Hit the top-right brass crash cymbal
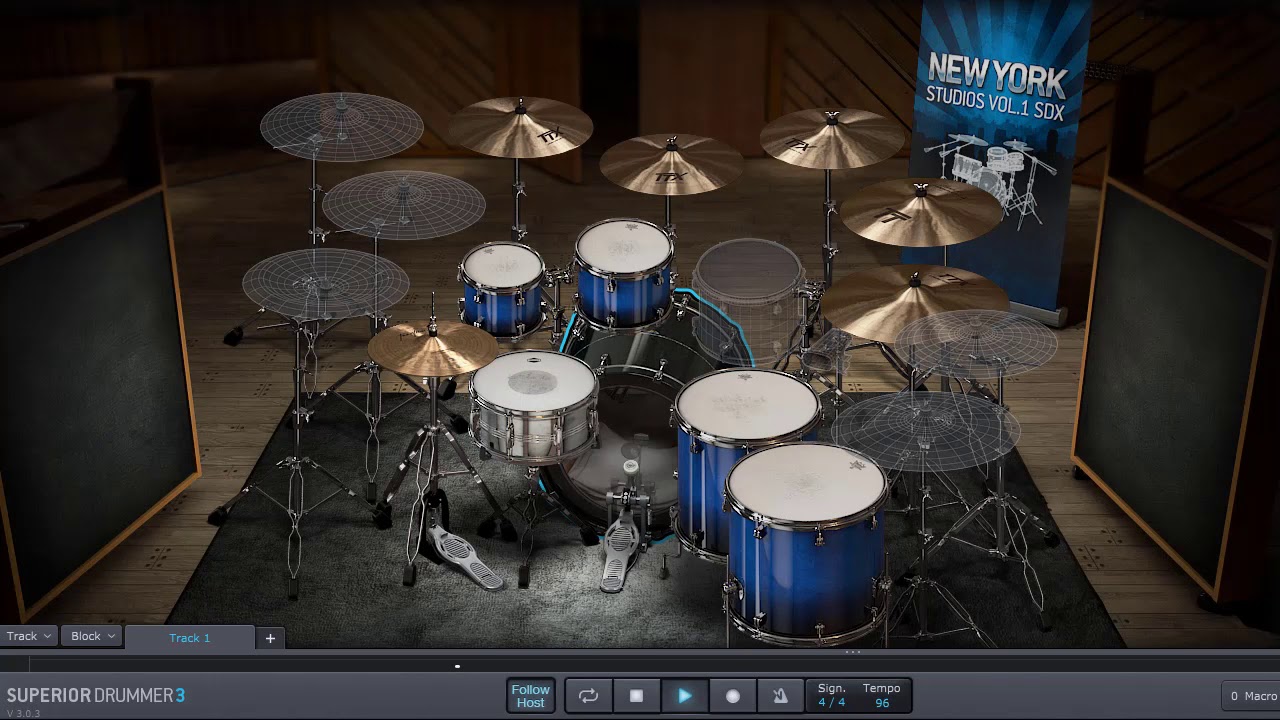Viewport: 1280px width, 720px height. (x=832, y=137)
